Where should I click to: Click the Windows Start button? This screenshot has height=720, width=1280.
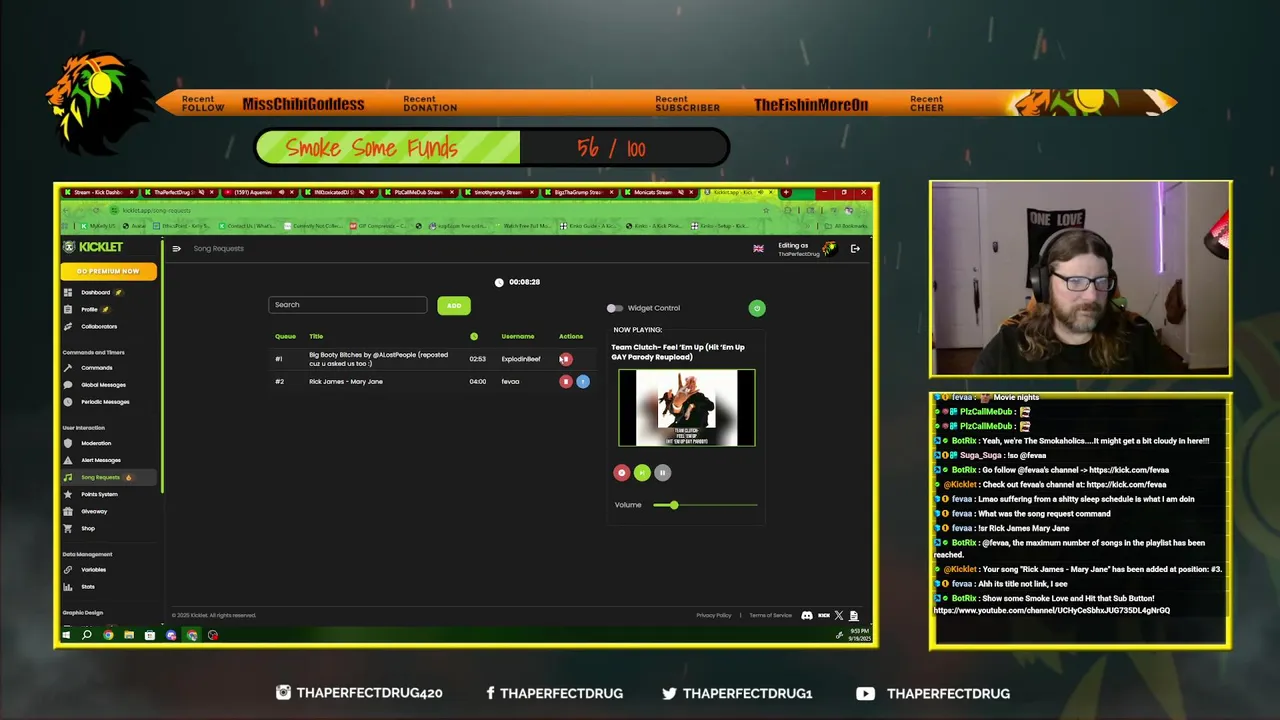[66, 635]
